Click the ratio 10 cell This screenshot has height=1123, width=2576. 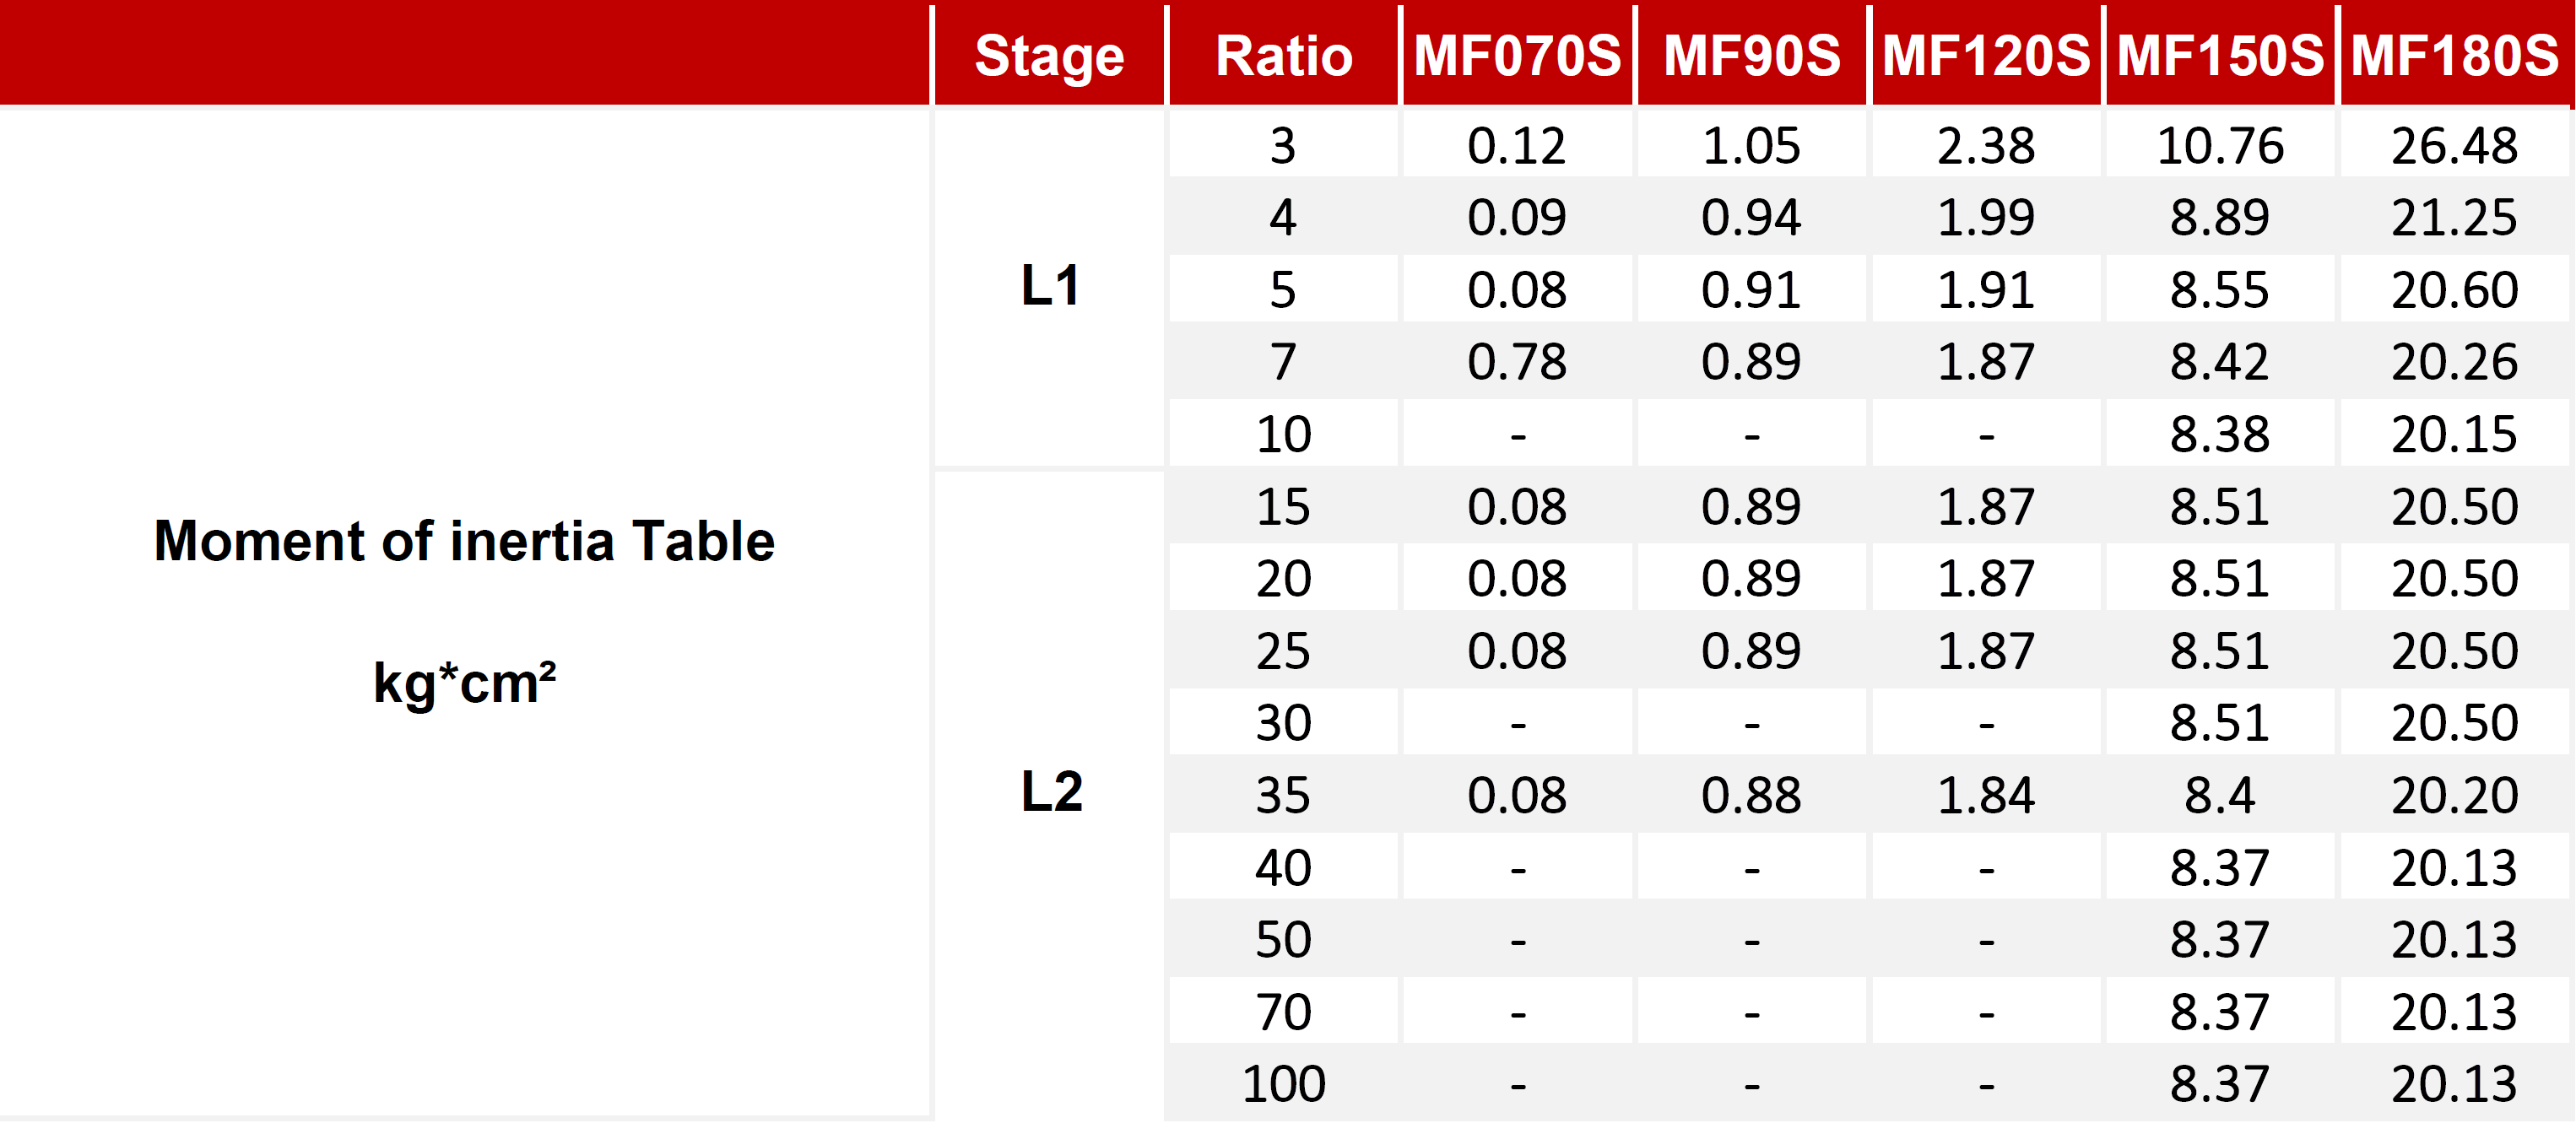tap(1283, 434)
